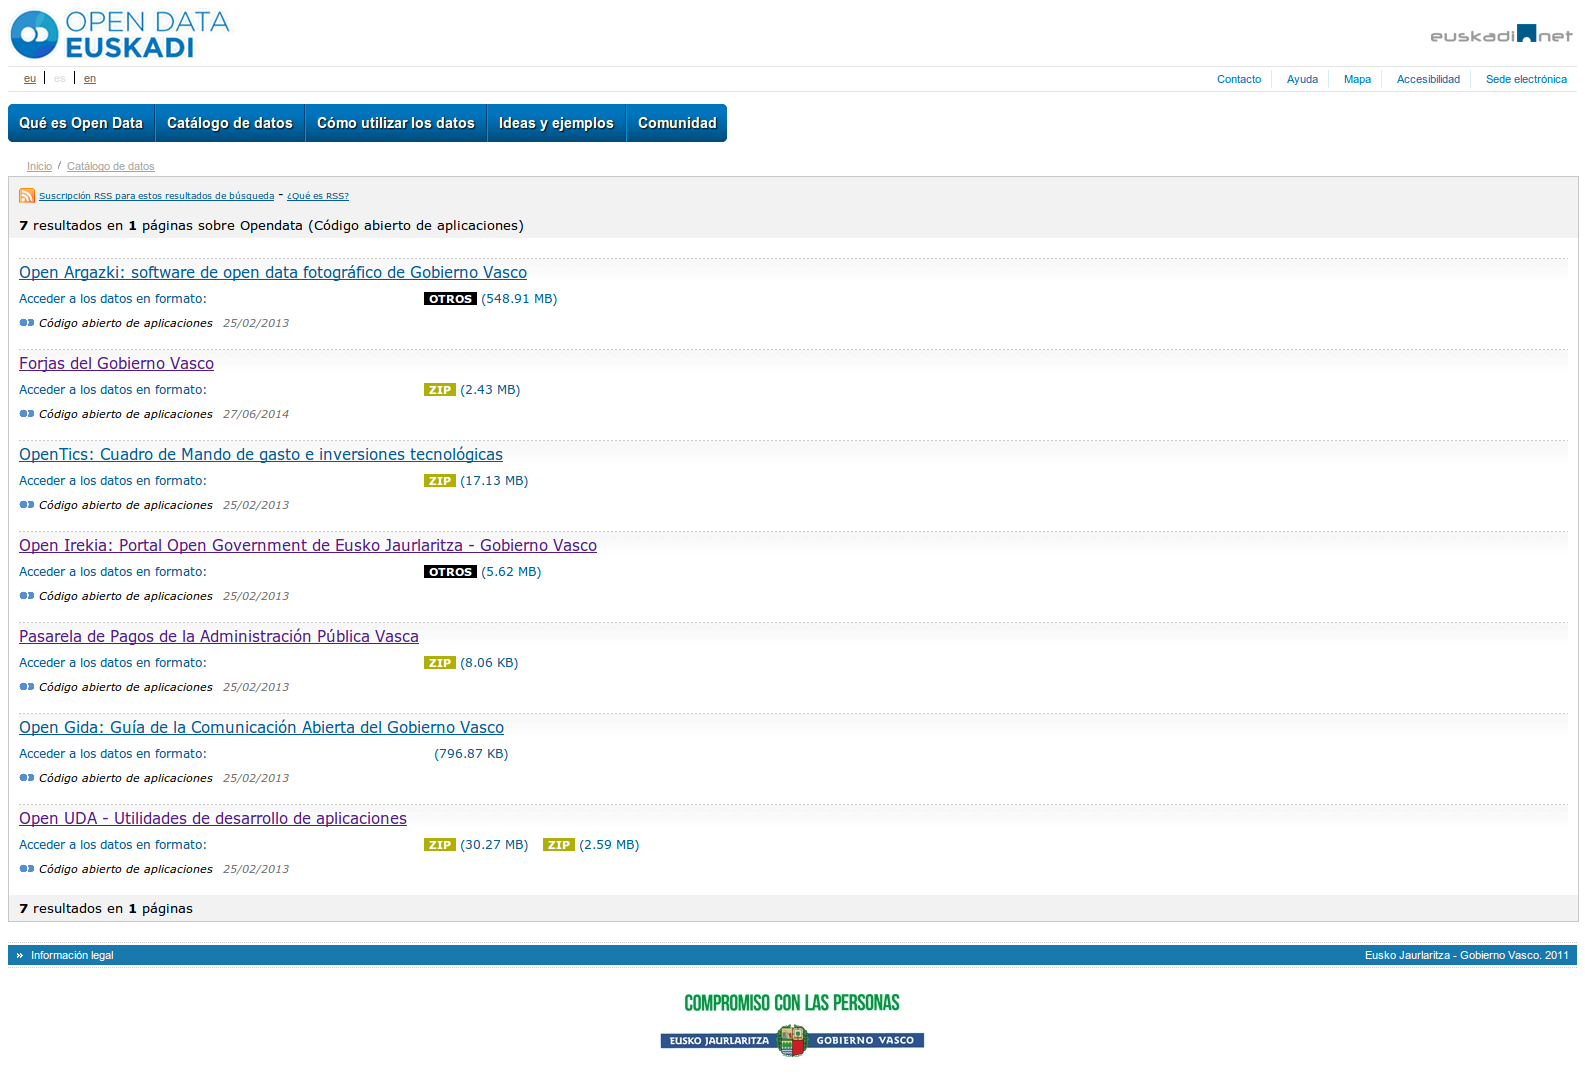This screenshot has height=1092, width=1585.
Task: Open Información legal in the footer
Action: click(72, 956)
